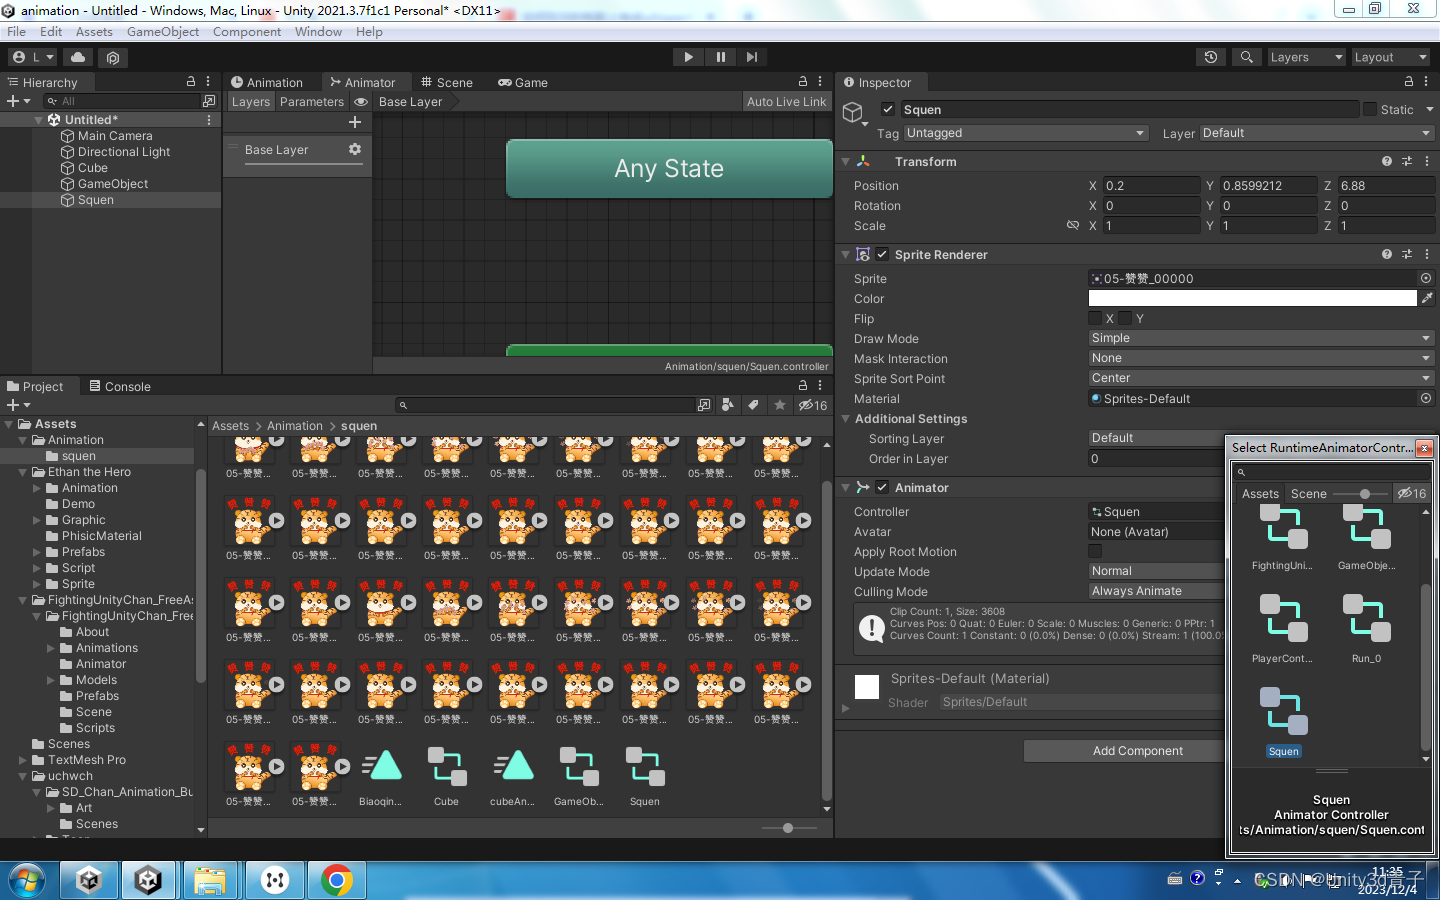Switch to Parameters in Animator

point(311,101)
